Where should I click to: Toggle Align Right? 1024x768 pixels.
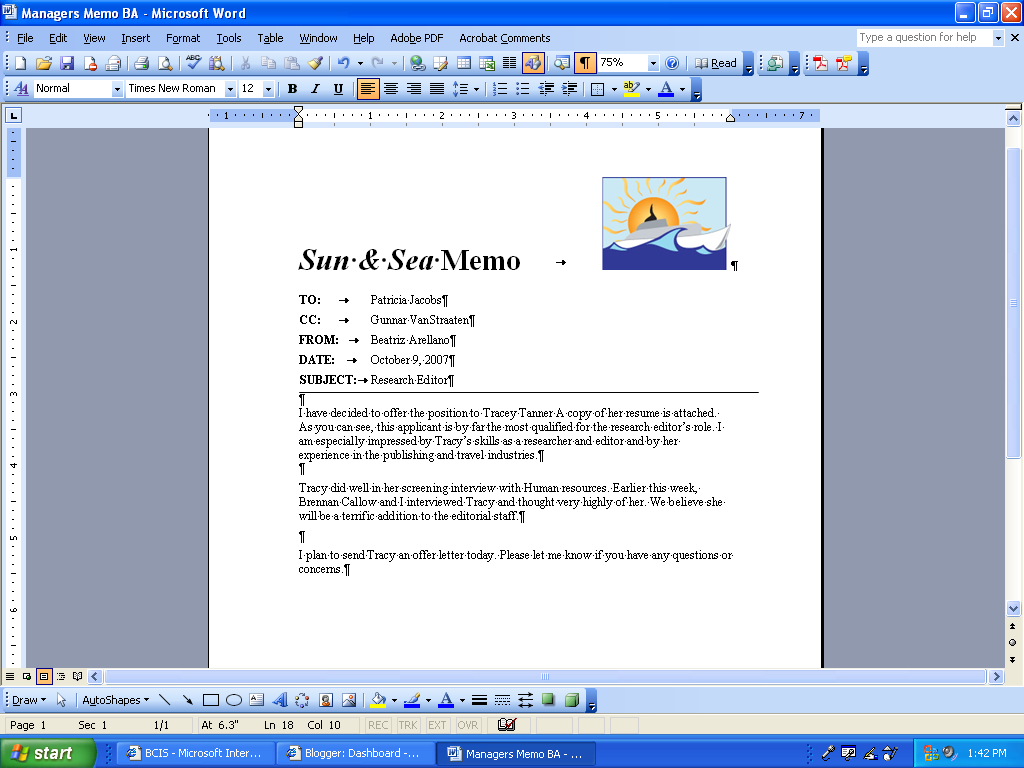tap(414, 89)
